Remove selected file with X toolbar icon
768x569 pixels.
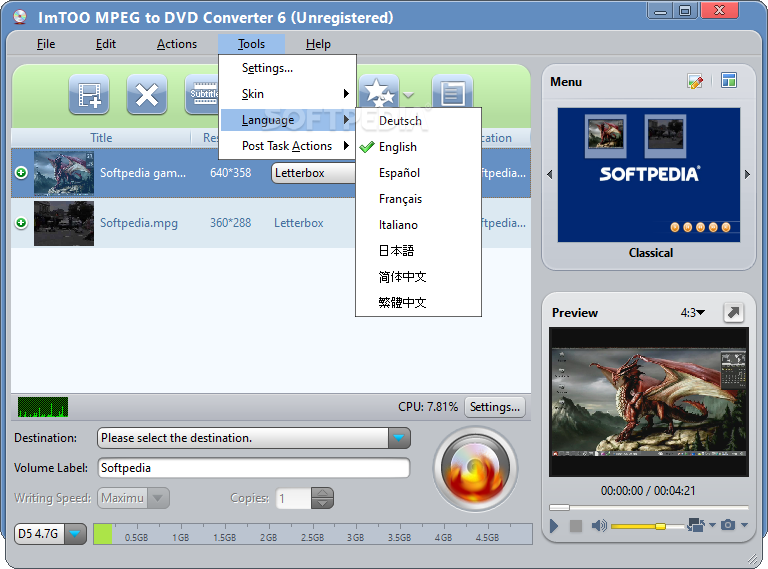(147, 95)
